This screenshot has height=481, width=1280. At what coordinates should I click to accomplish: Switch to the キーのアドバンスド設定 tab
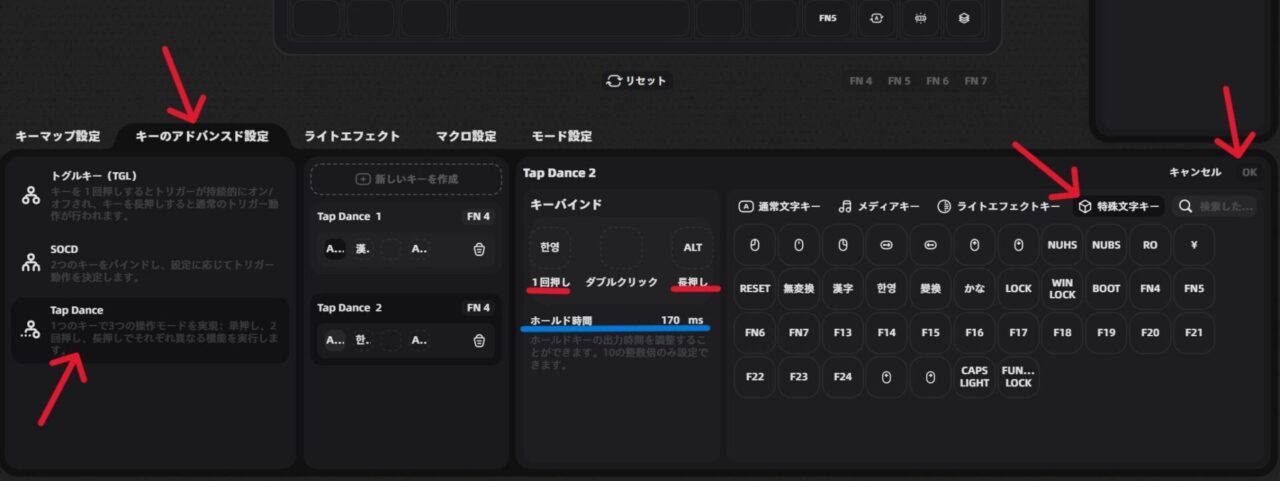click(202, 136)
